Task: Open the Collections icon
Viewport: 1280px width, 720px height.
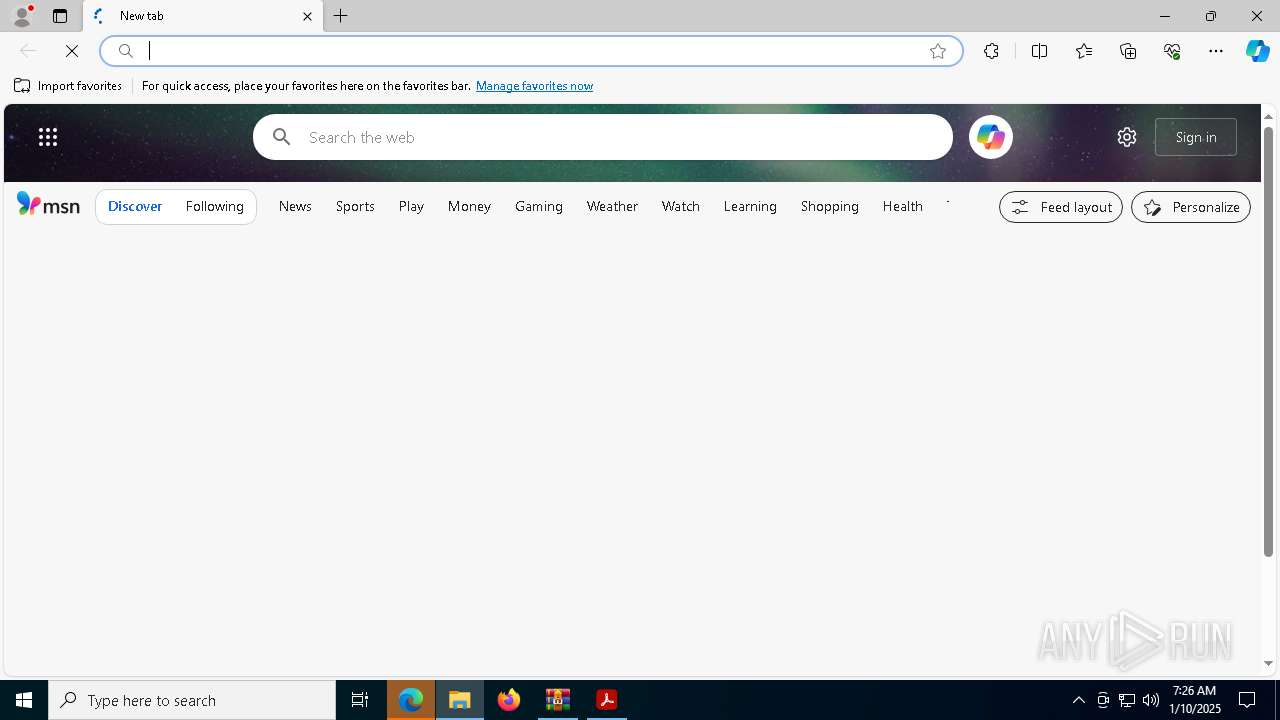Action: point(1128,51)
